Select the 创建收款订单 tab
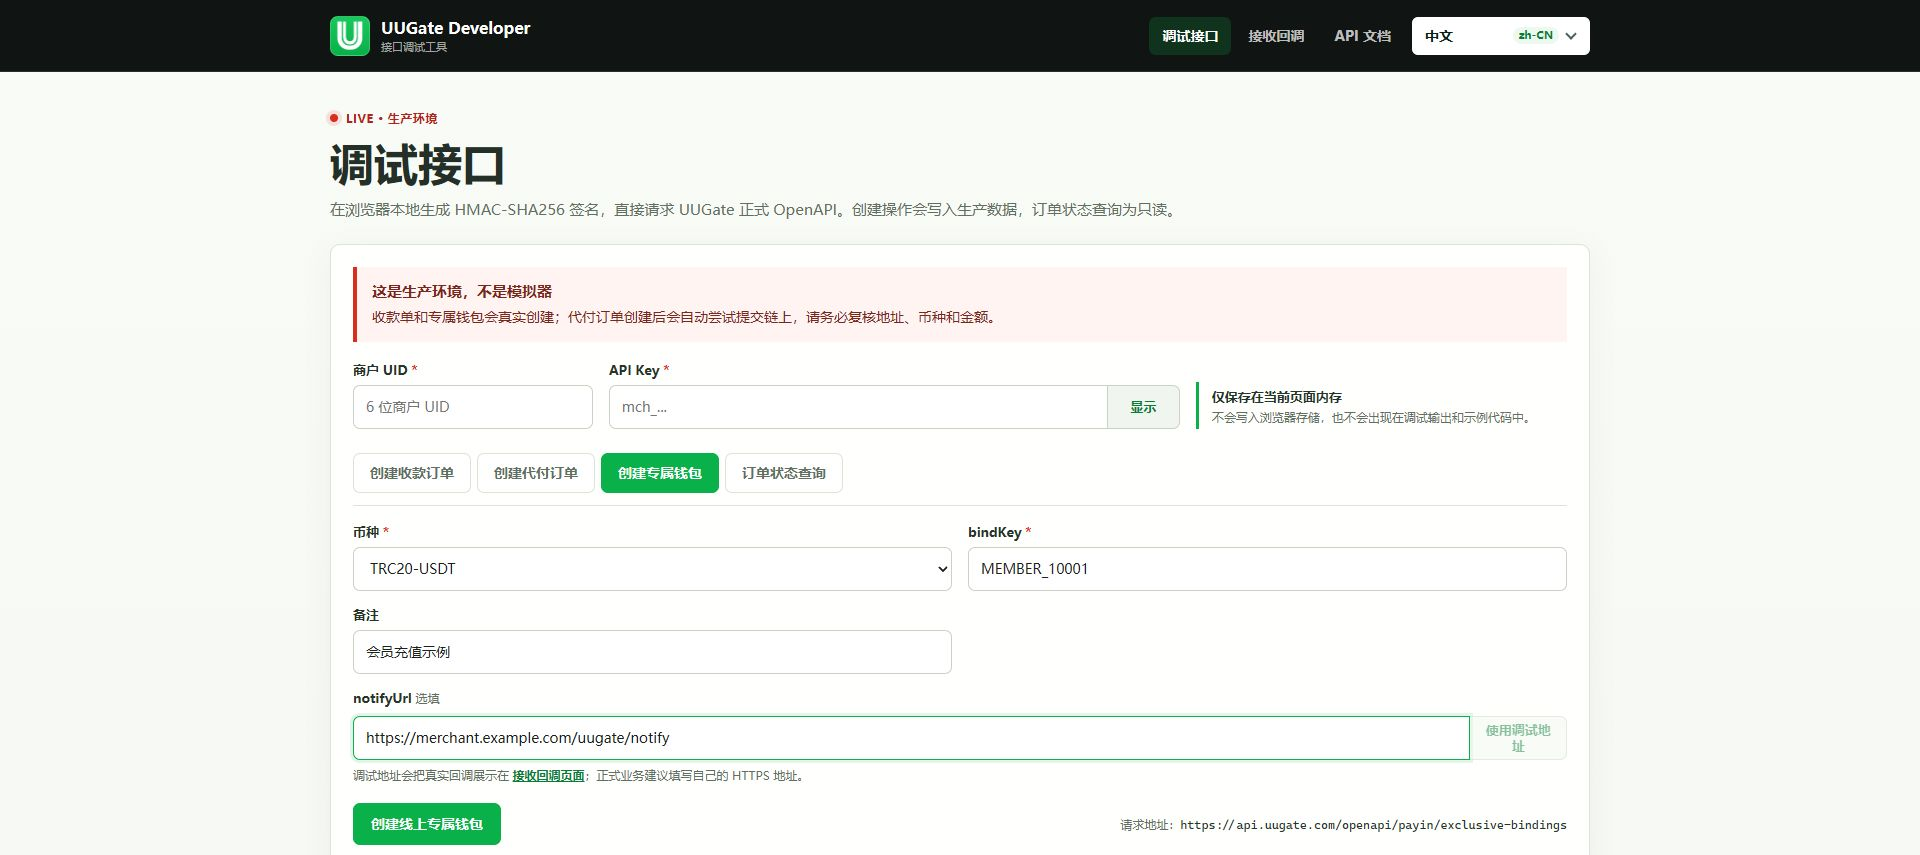This screenshot has width=1920, height=855. coord(412,473)
